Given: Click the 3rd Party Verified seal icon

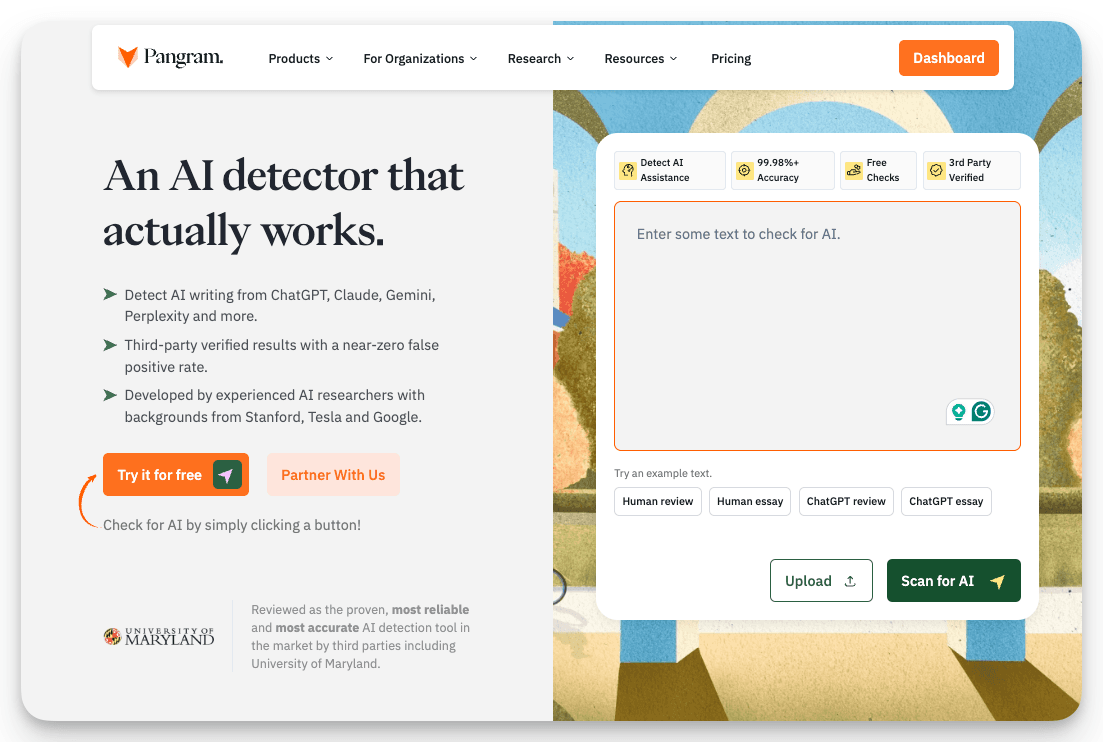Looking at the screenshot, I should point(935,170).
